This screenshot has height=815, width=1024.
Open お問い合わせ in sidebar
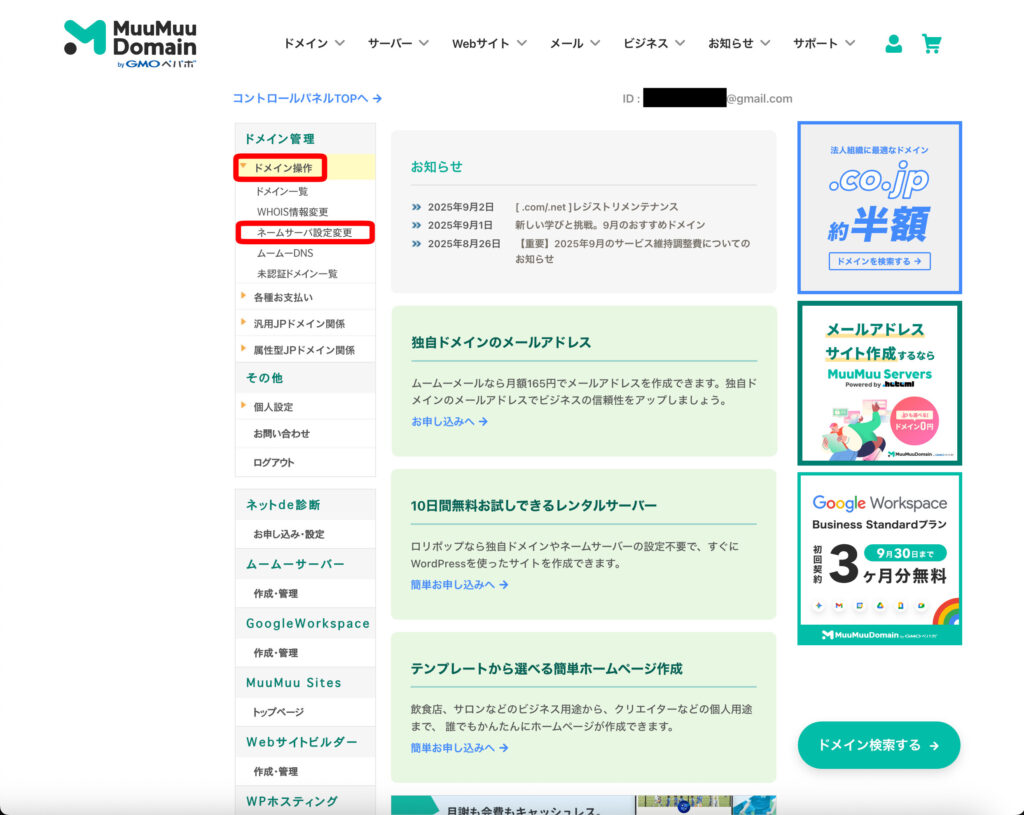pyautogui.click(x=281, y=434)
